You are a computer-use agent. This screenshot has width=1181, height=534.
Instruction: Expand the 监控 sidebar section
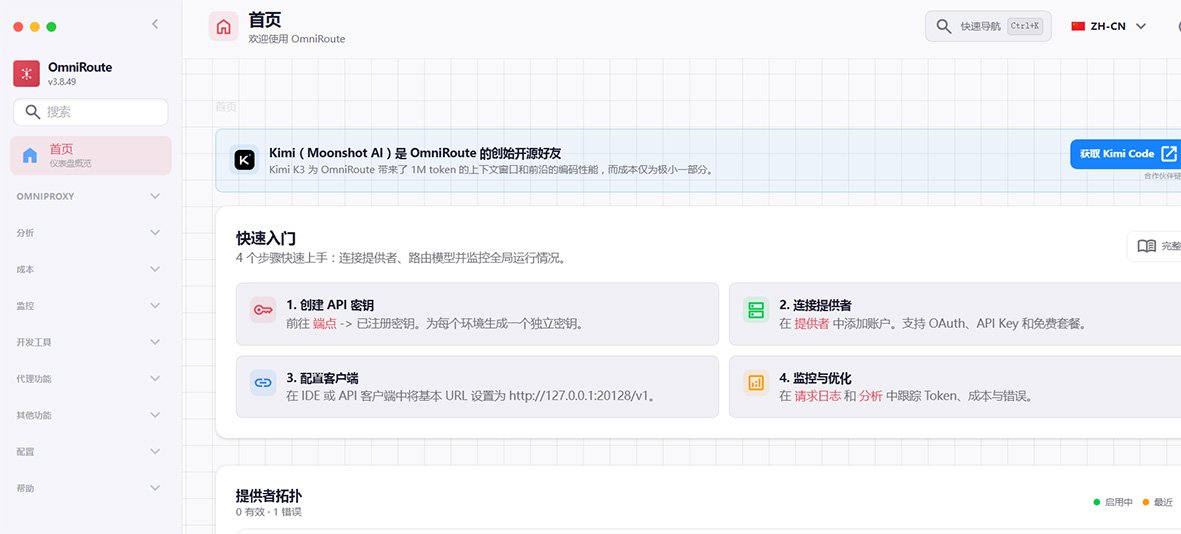tap(90, 306)
